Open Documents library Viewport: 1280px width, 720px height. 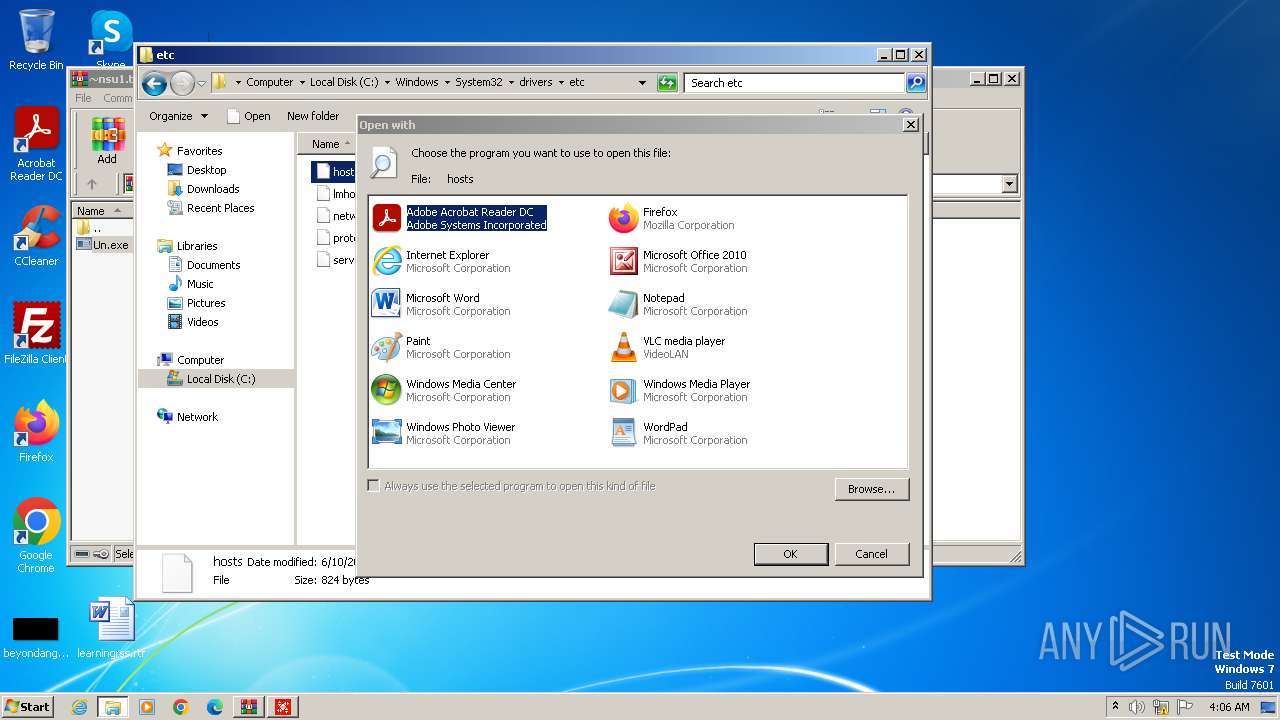click(213, 265)
